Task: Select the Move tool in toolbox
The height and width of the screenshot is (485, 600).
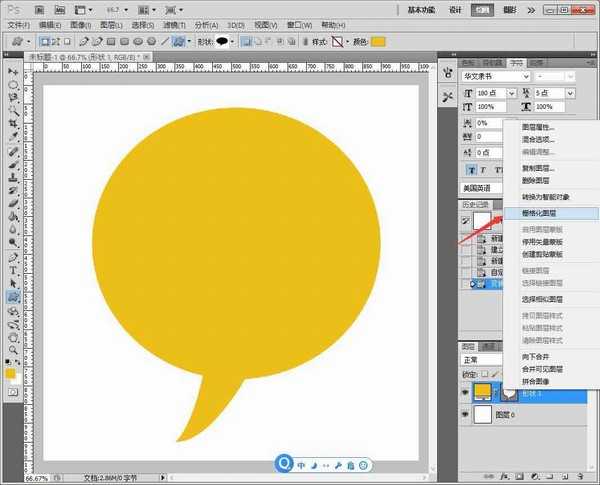Action: click(x=13, y=72)
